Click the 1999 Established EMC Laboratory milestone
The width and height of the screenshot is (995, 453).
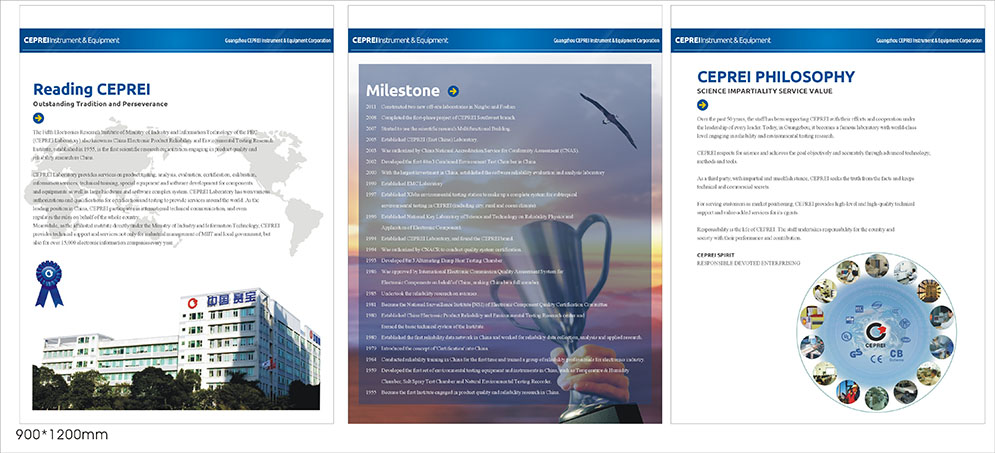click(x=405, y=183)
